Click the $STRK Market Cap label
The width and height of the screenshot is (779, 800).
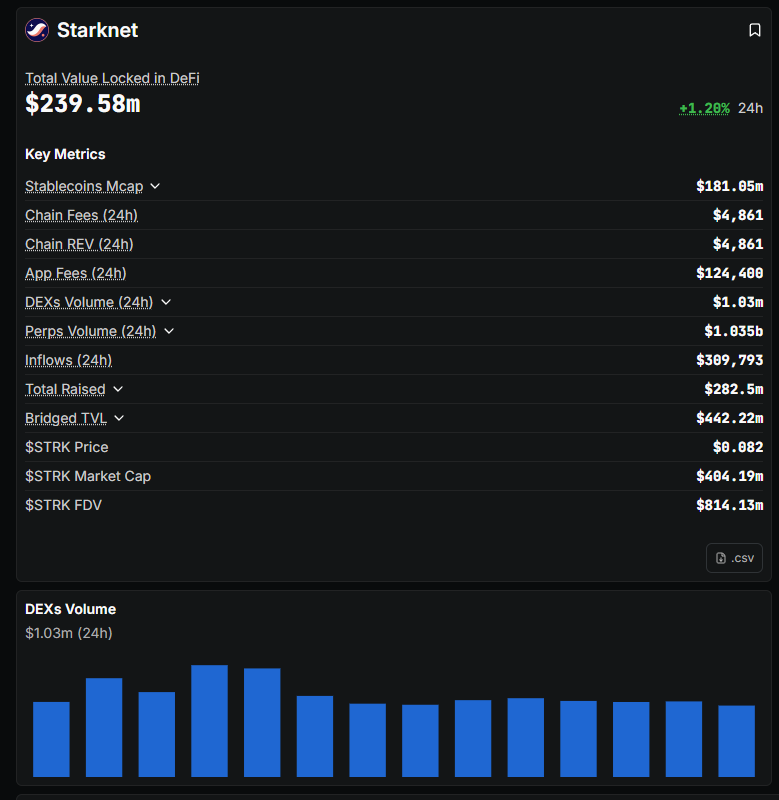click(88, 477)
